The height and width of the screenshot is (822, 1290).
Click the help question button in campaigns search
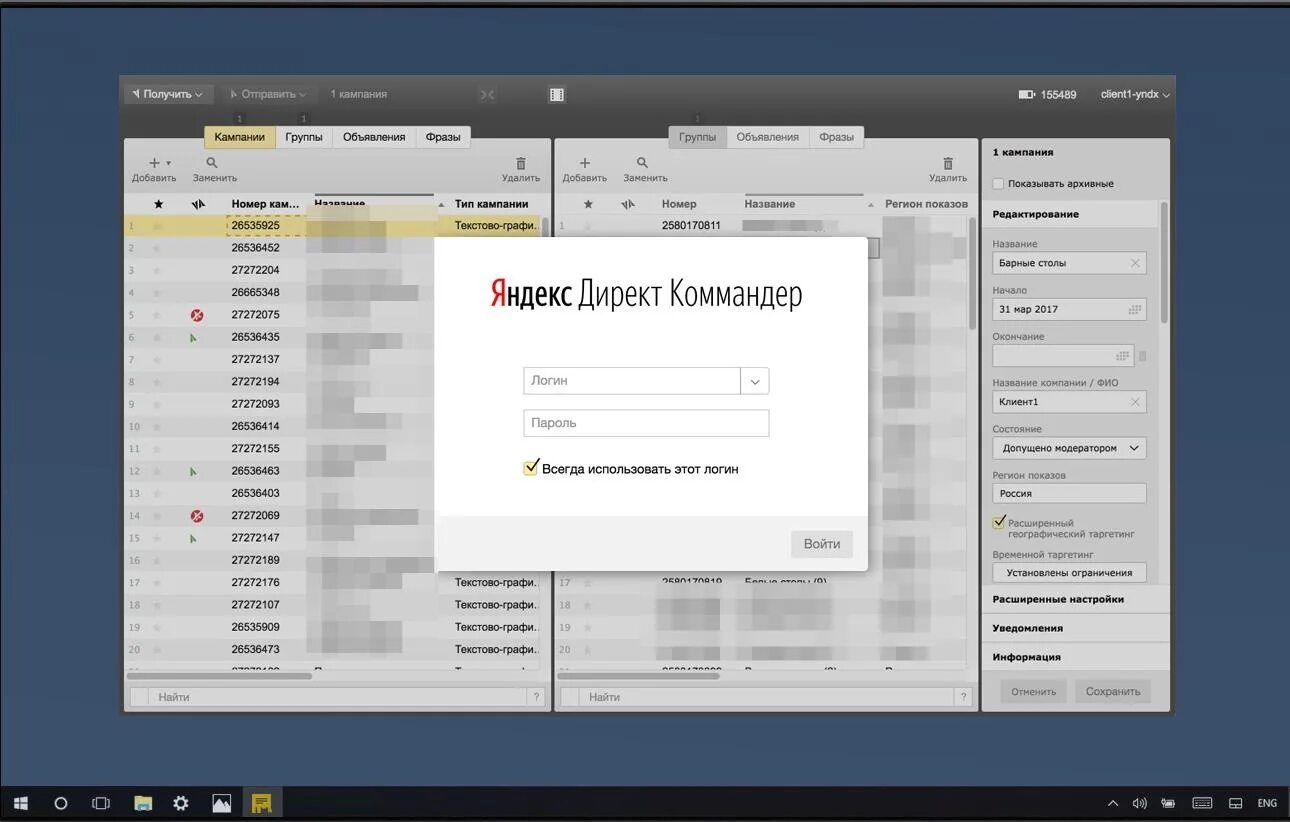point(537,697)
